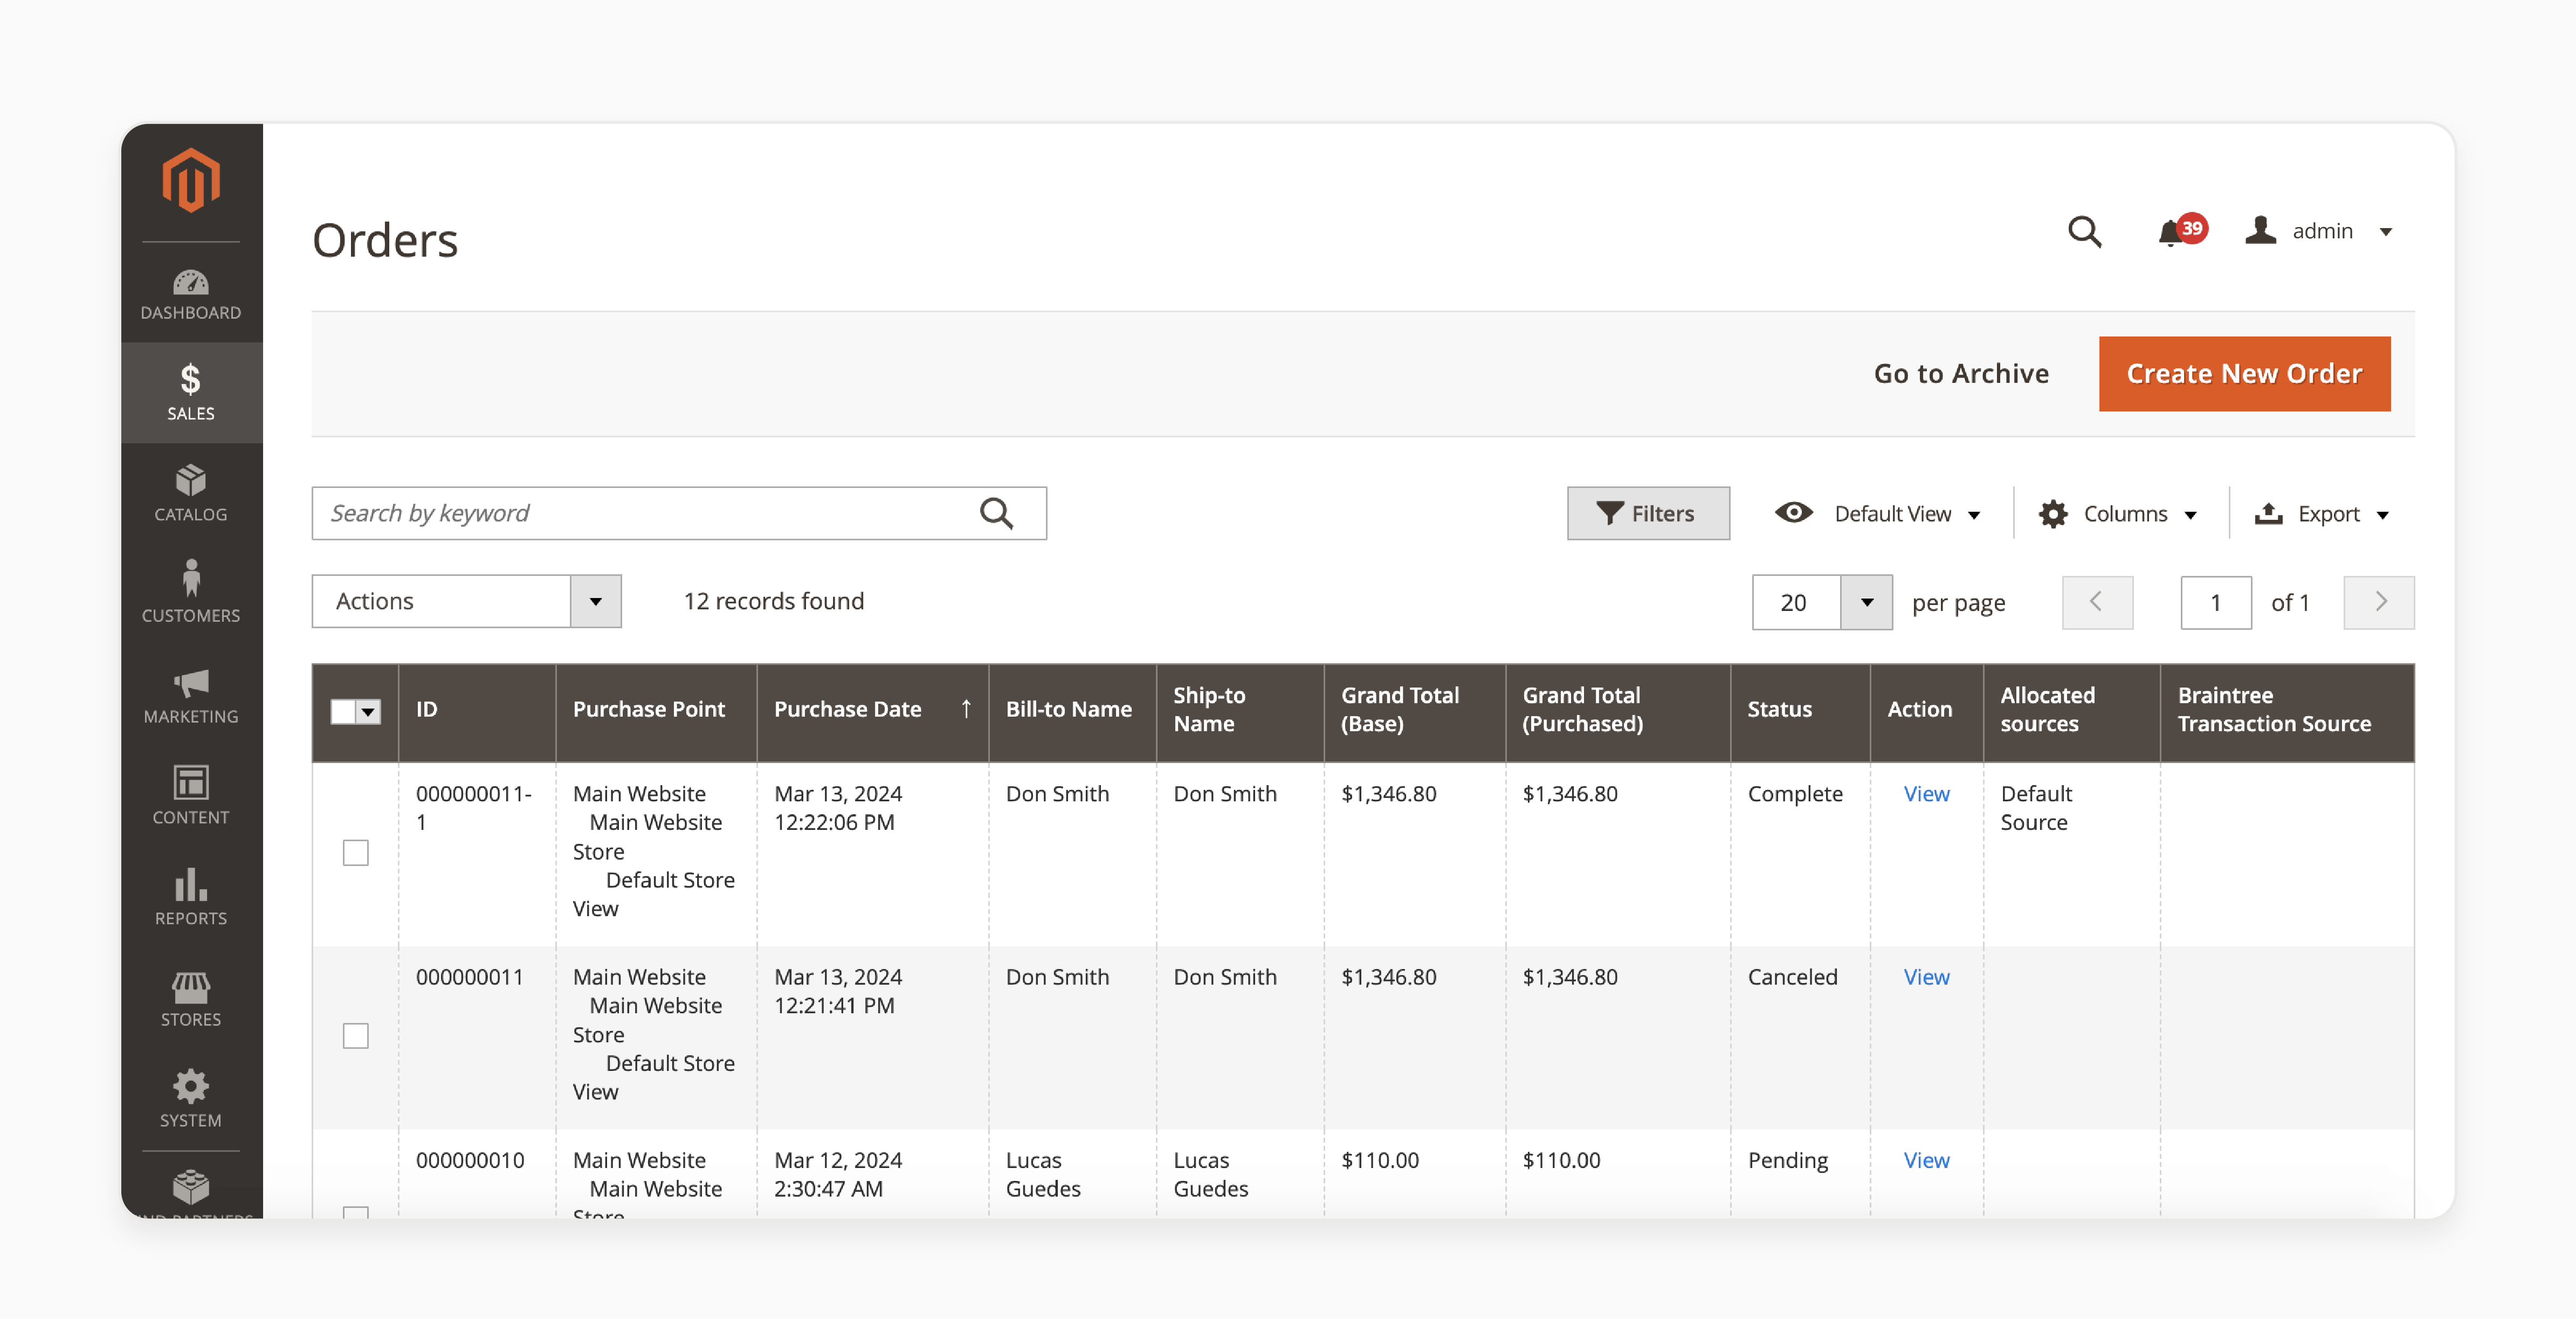This screenshot has width=2576, height=1319.
Task: Open the Reports sidebar menu
Action: pyautogui.click(x=190, y=897)
